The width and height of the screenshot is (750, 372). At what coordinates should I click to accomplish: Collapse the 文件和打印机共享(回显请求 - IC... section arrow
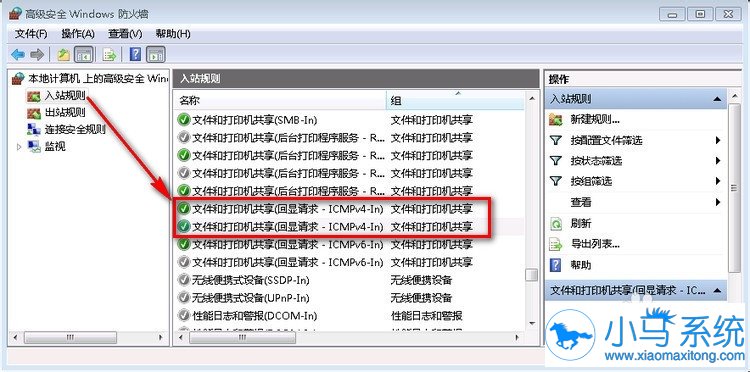717,290
